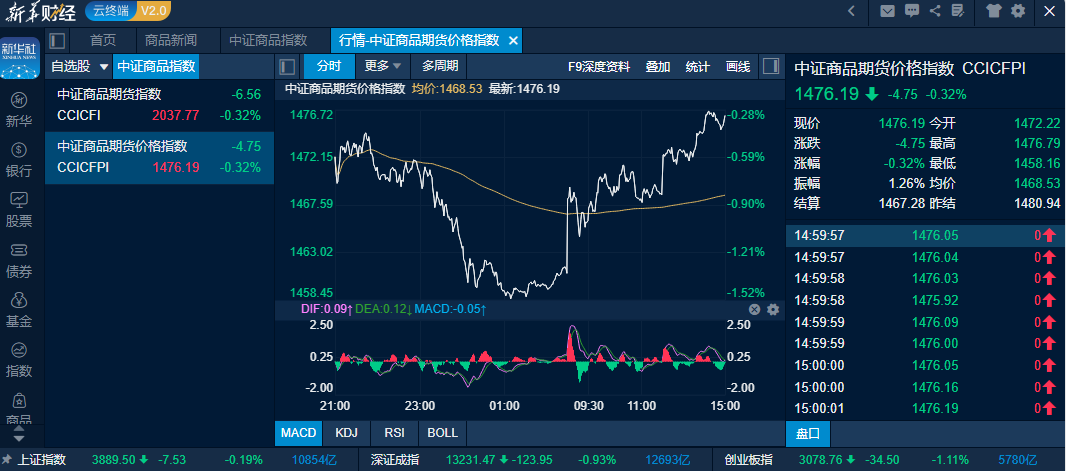Switch to the 商品新闻 tab
The width and height of the screenshot is (1066, 471).
click(x=170, y=41)
